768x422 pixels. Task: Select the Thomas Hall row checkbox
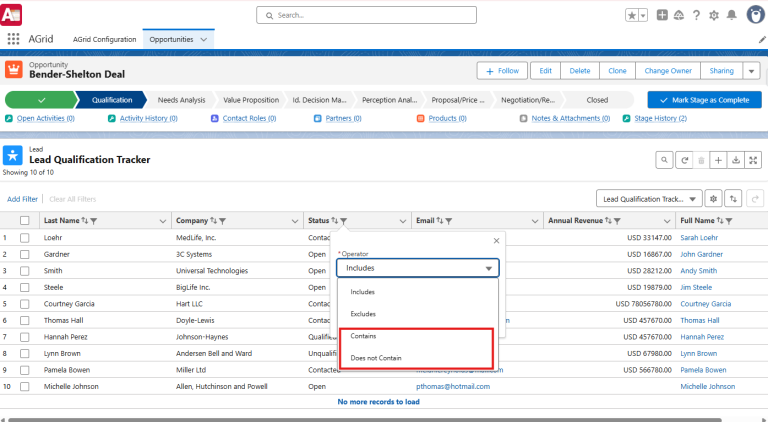(x=24, y=320)
